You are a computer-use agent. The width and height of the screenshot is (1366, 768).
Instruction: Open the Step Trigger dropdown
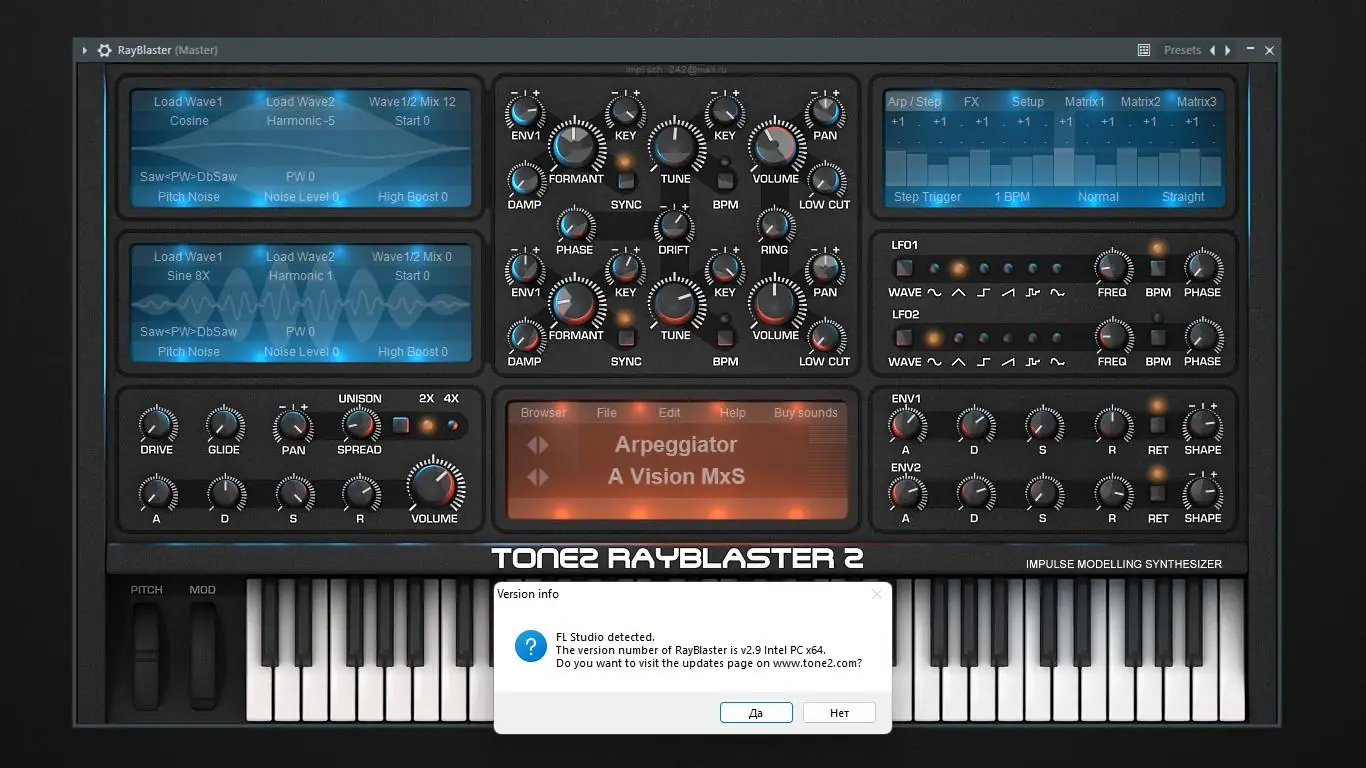927,197
